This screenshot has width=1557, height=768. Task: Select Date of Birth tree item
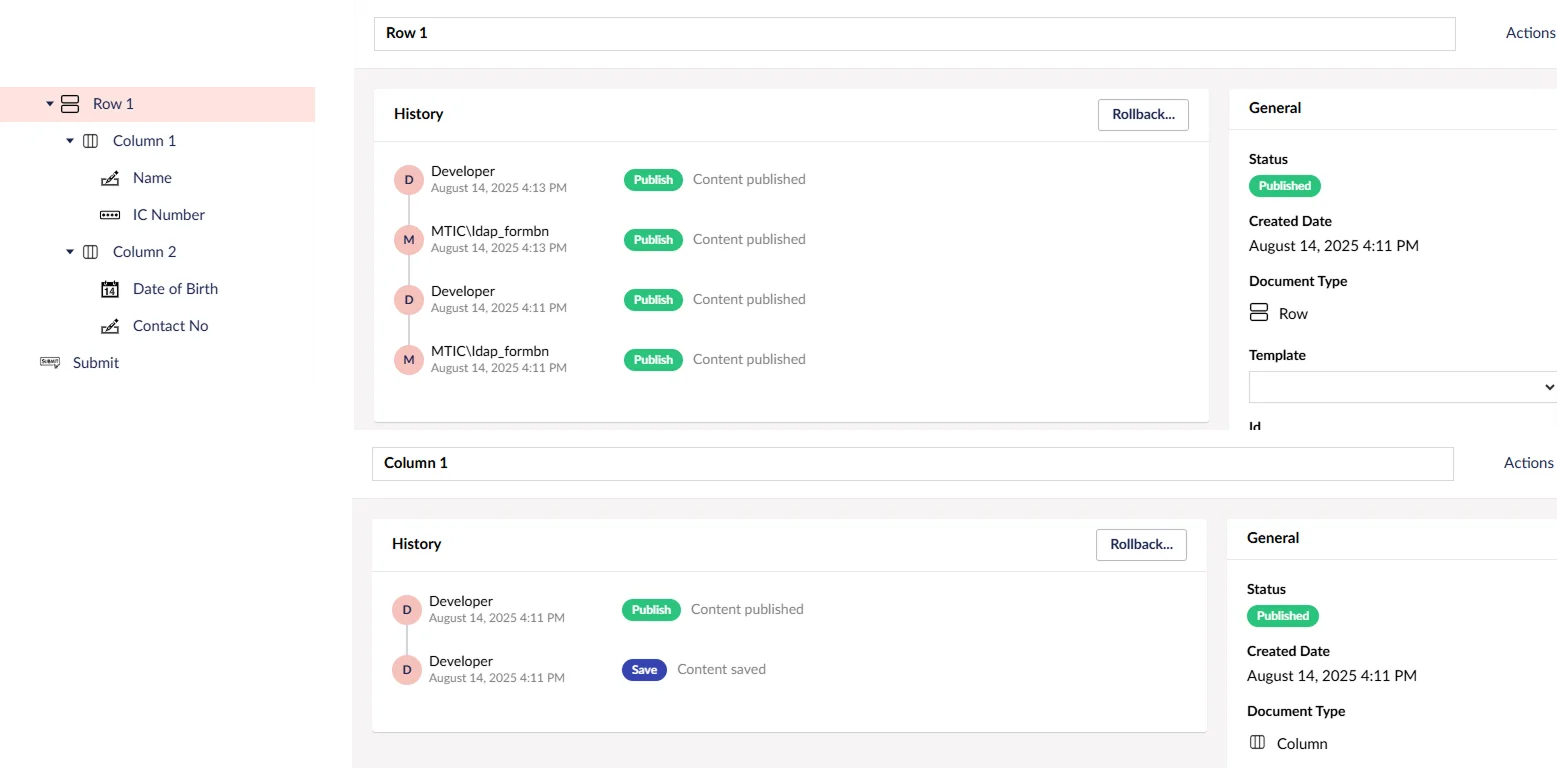click(x=175, y=289)
